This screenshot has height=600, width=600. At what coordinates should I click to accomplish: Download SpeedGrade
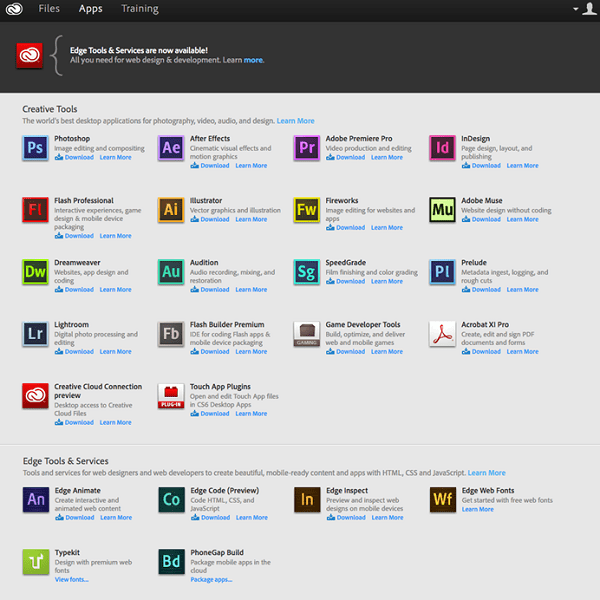pos(346,281)
